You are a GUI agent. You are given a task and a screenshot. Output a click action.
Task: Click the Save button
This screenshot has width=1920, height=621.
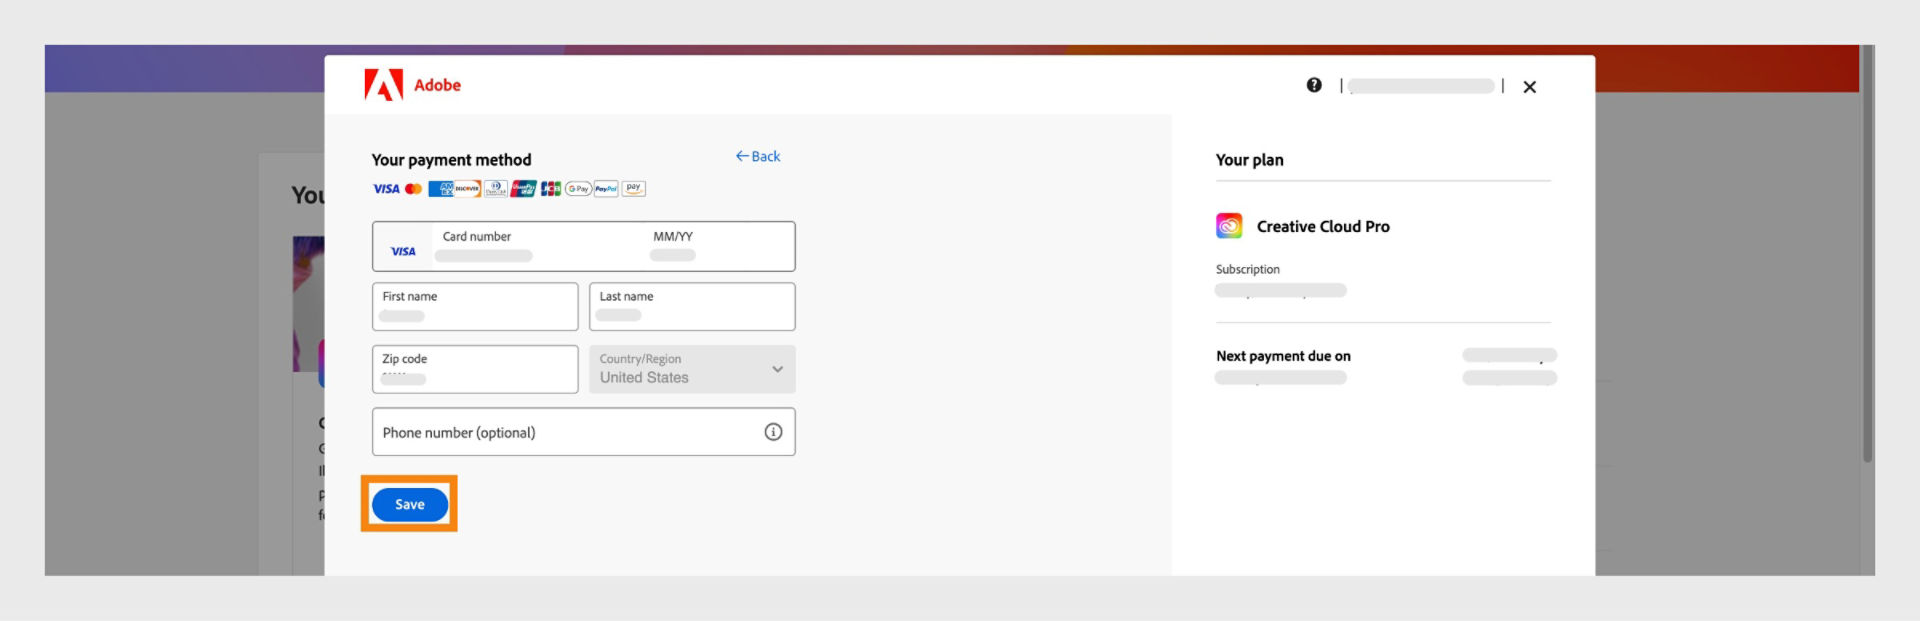tap(410, 504)
